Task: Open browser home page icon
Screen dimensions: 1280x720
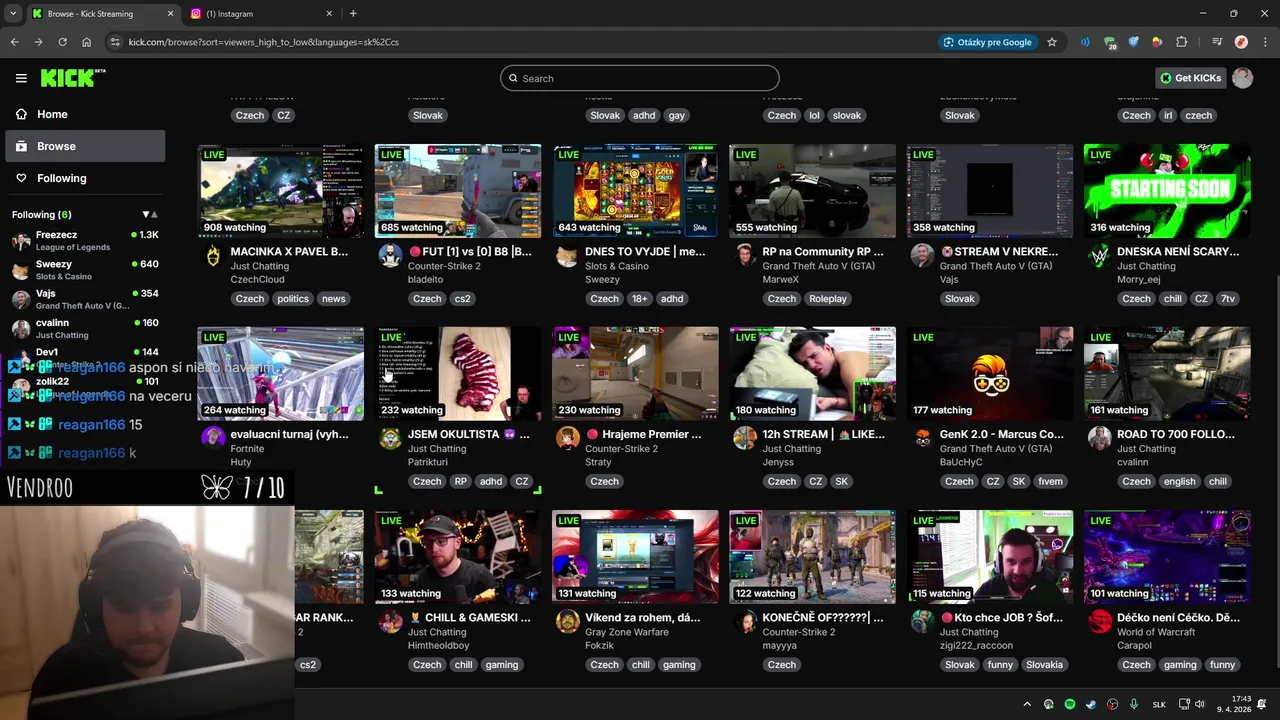Action: 86,42
